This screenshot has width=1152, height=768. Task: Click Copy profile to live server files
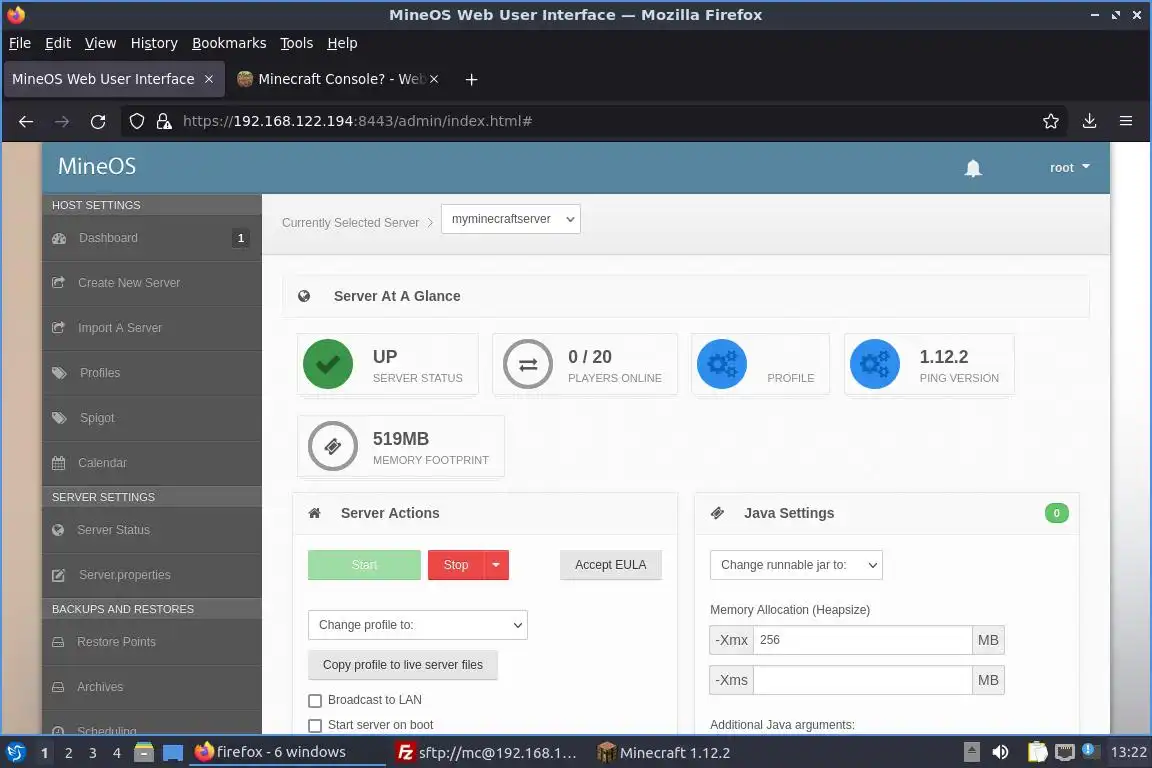coord(403,664)
